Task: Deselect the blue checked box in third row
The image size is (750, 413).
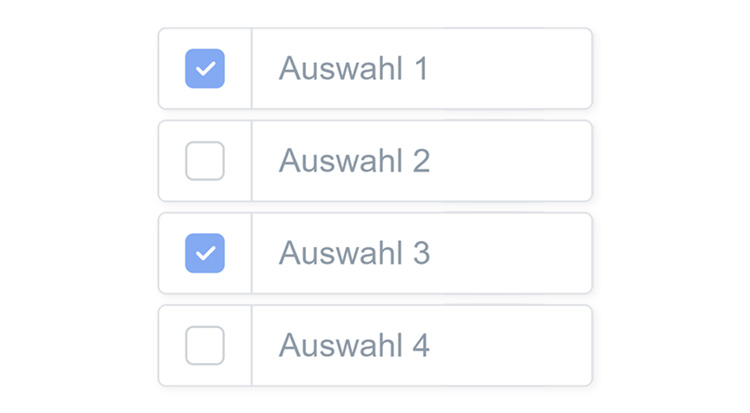Action: tap(205, 253)
